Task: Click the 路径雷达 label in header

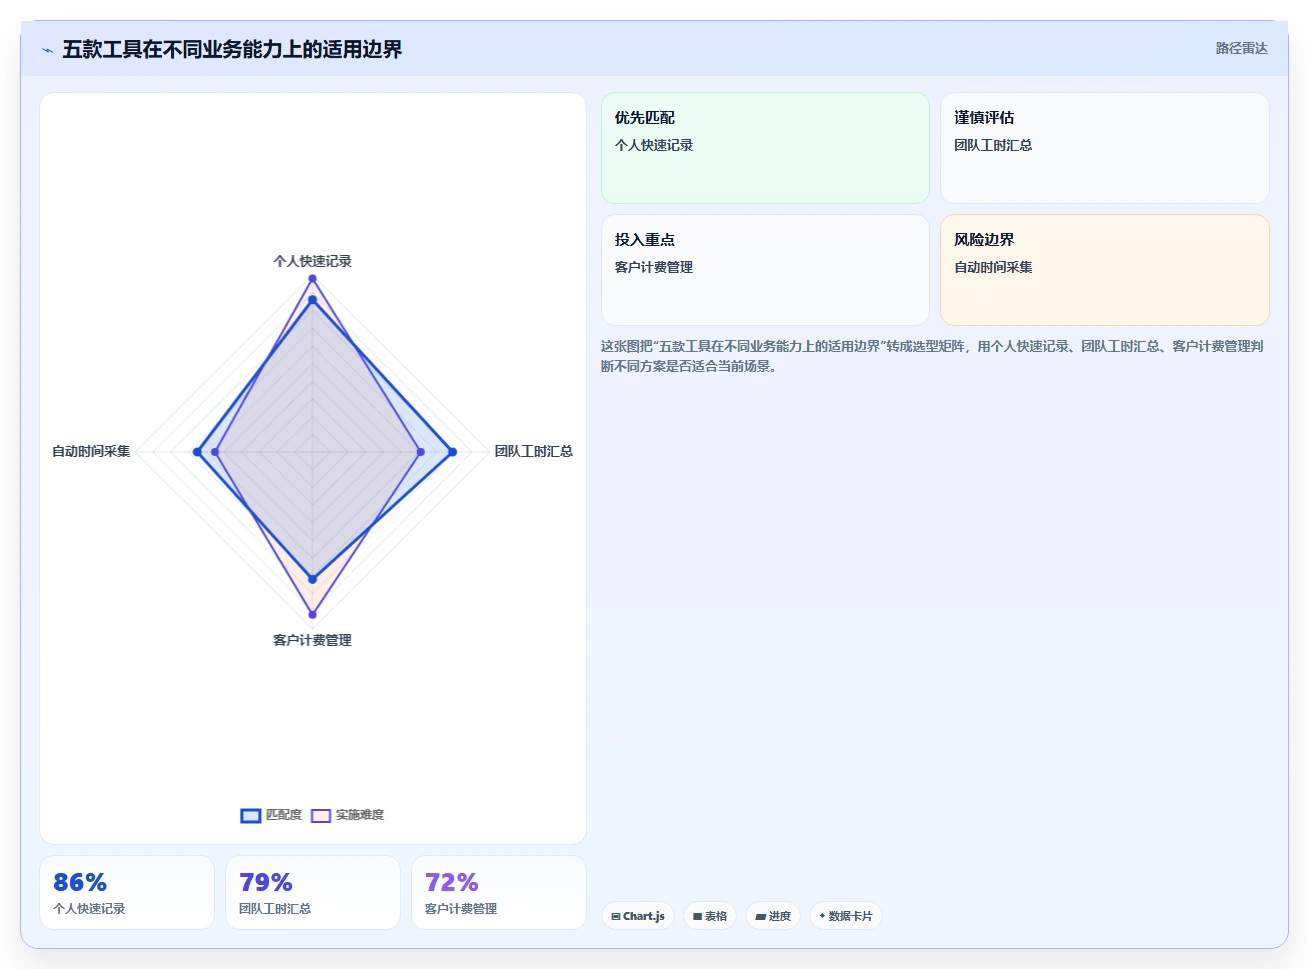Action: [1241, 48]
